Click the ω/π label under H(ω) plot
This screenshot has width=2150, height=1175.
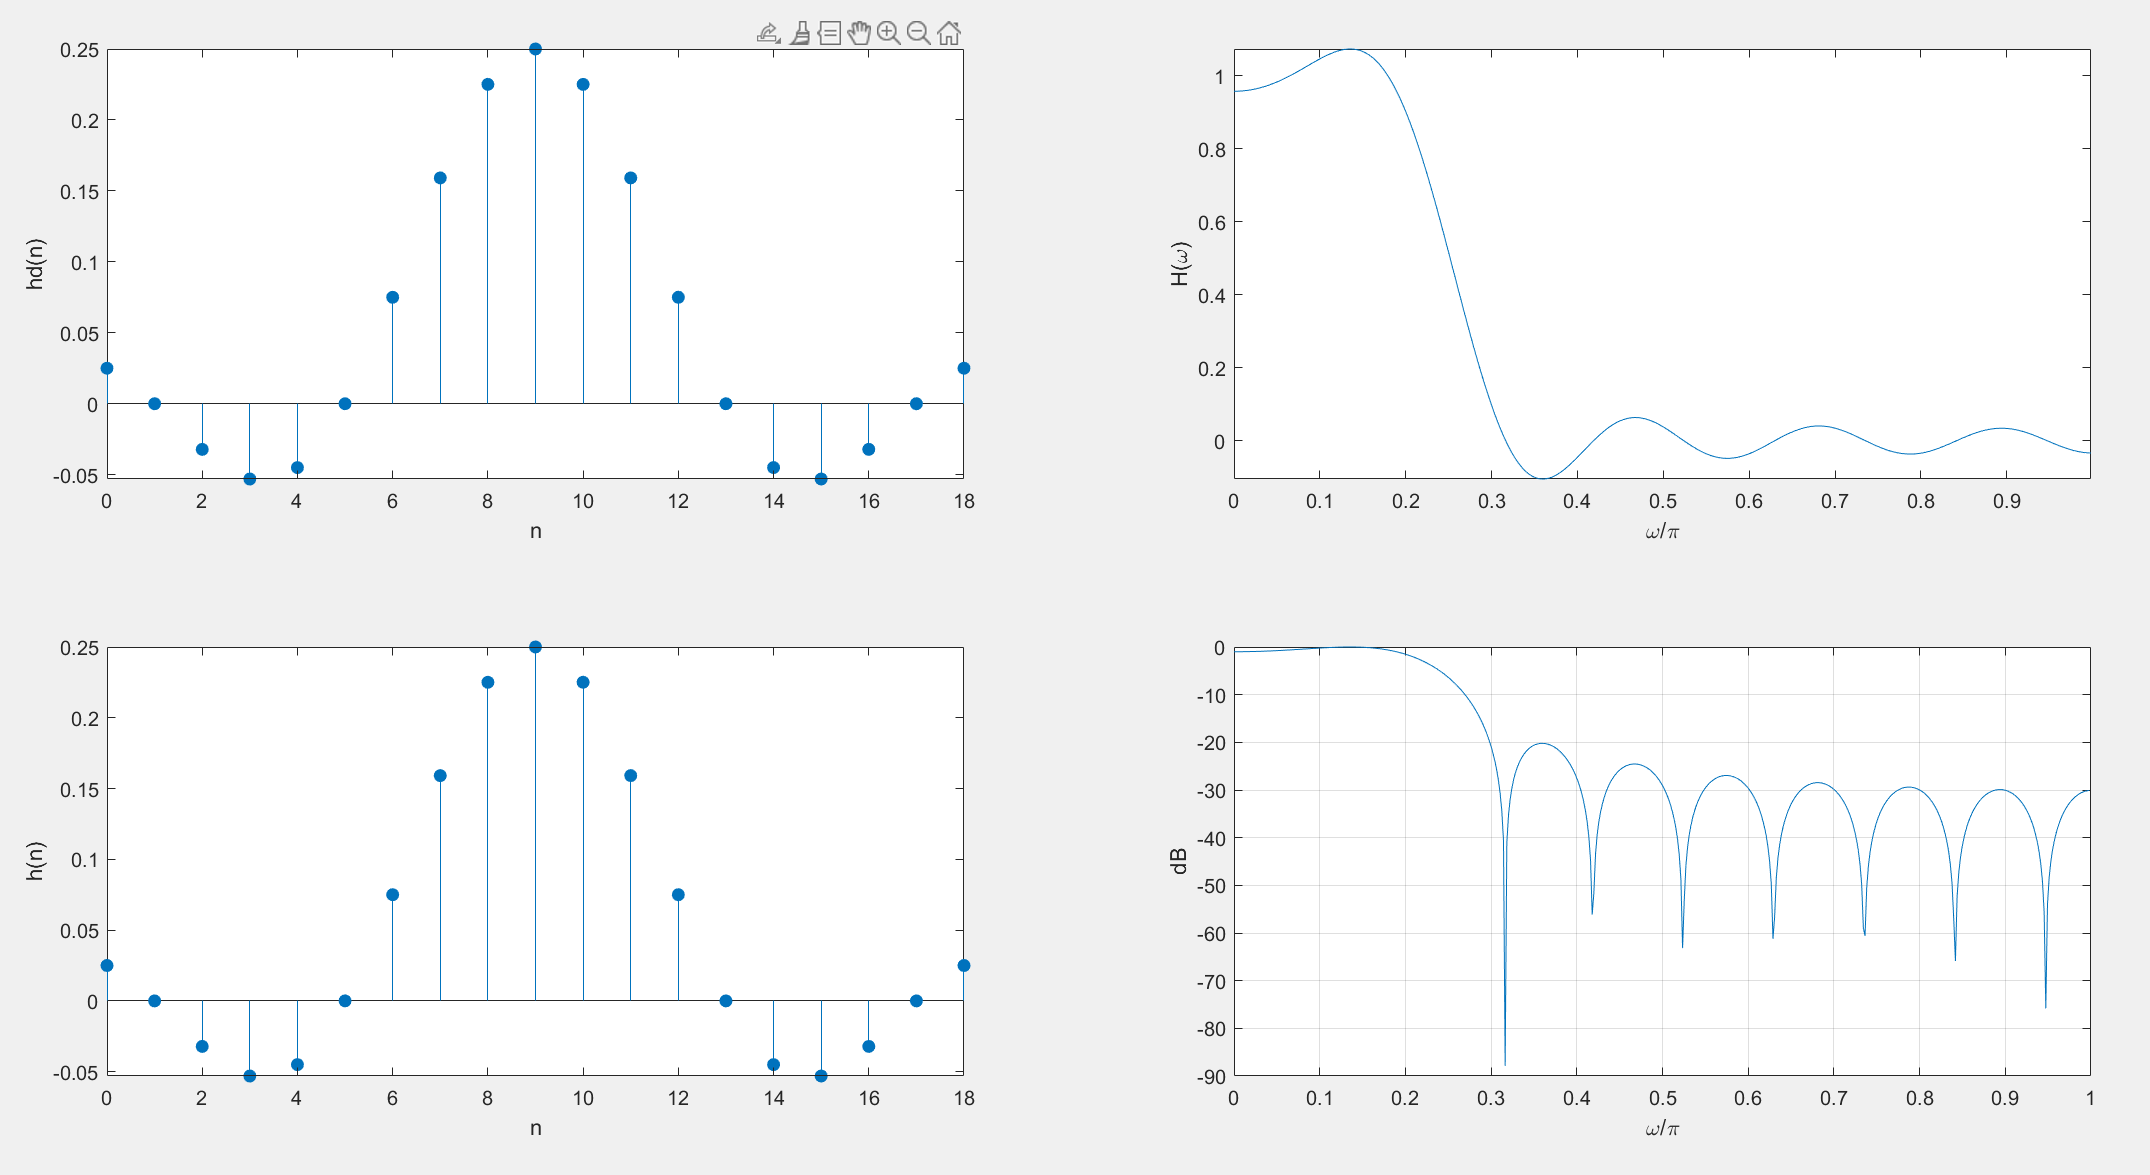(1661, 531)
